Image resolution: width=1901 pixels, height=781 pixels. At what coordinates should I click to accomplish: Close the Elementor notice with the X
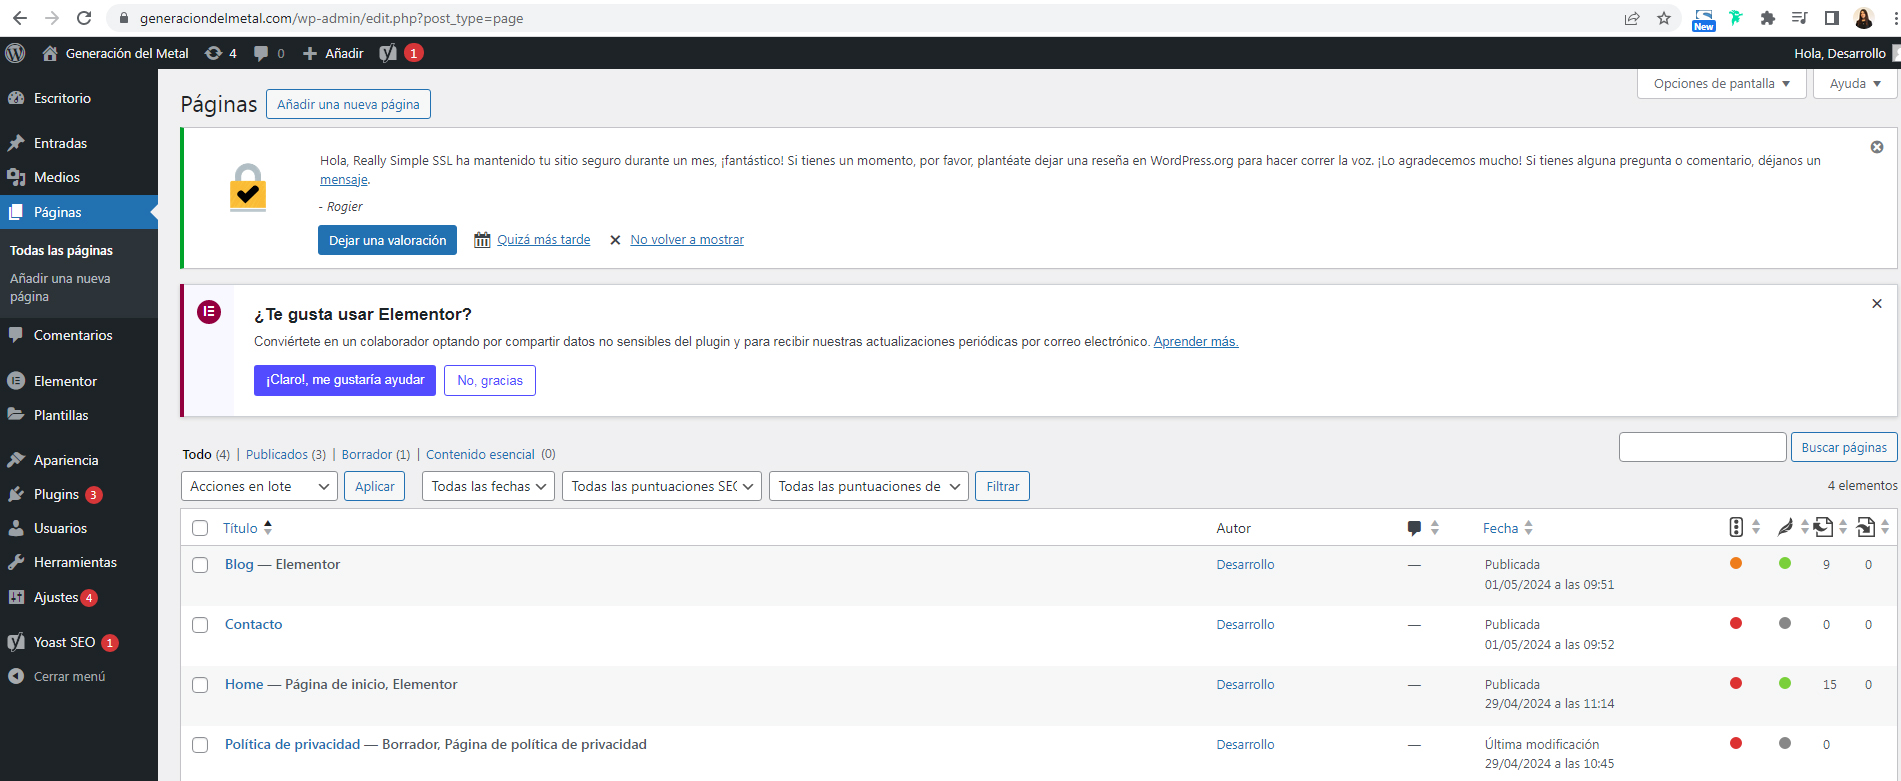tap(1876, 304)
